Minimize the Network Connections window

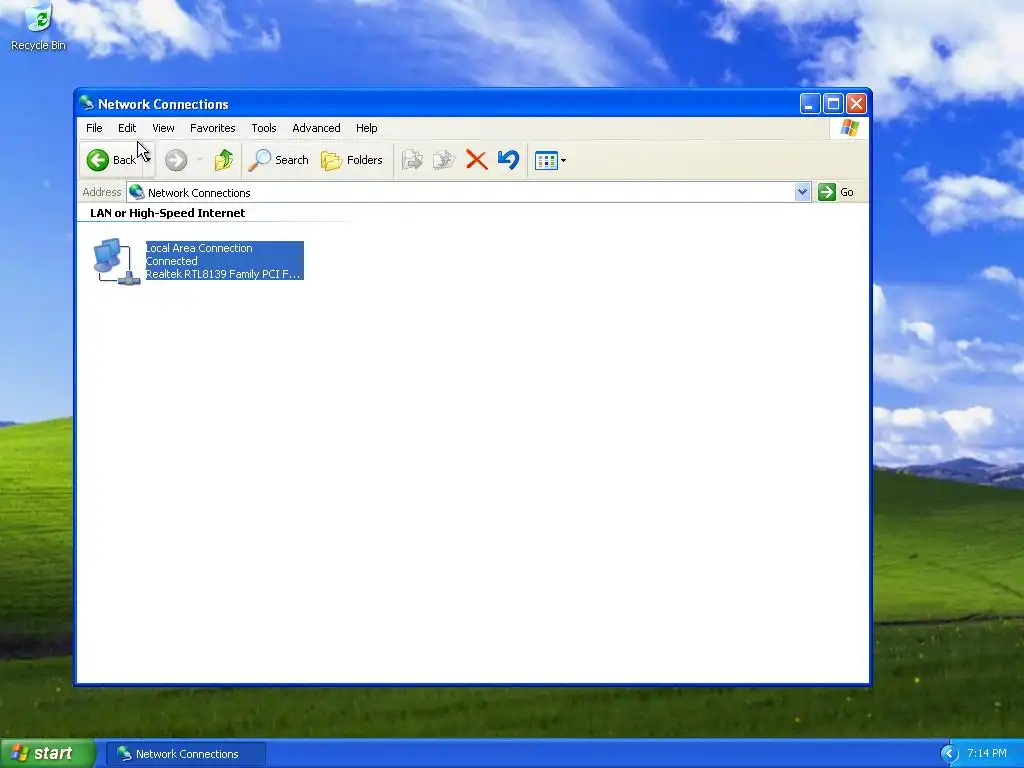point(810,104)
